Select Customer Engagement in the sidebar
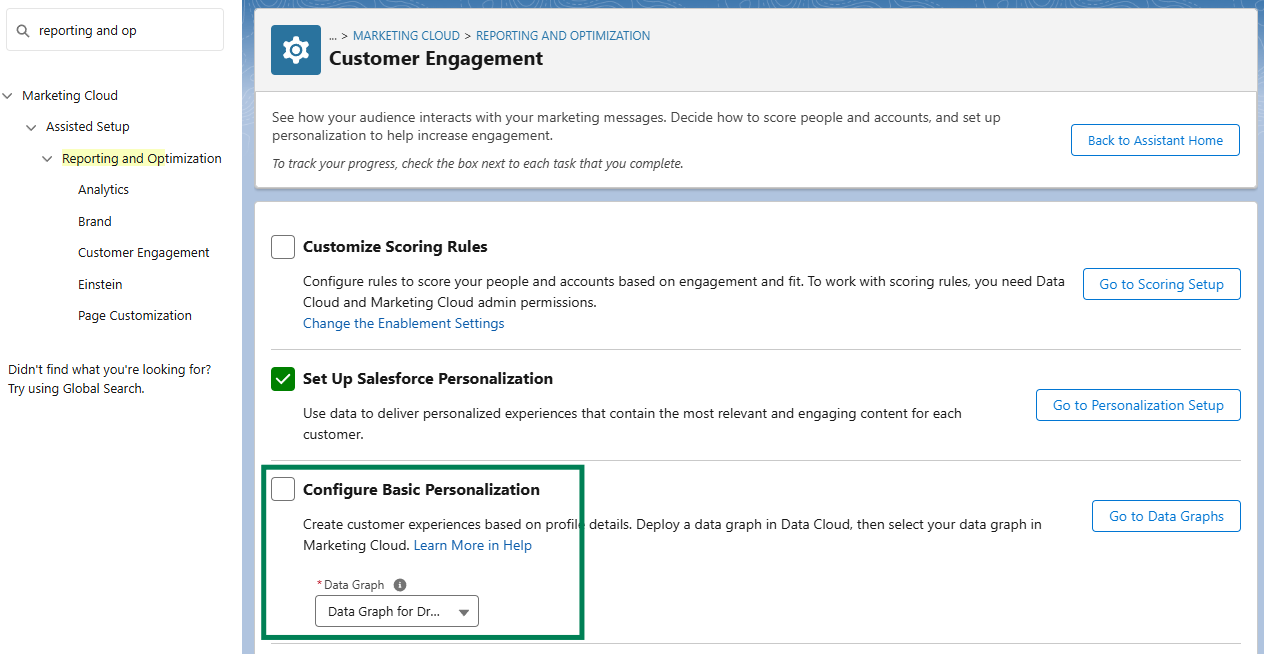The image size is (1264, 654). tap(144, 253)
